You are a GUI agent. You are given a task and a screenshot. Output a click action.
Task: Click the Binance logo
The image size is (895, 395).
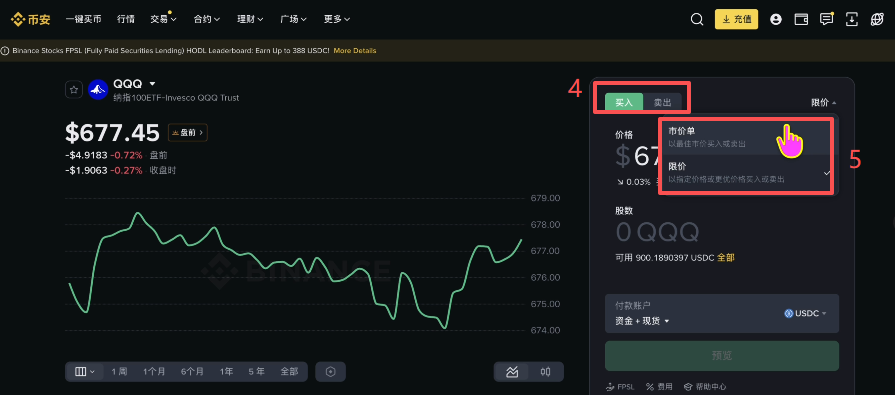(31, 19)
